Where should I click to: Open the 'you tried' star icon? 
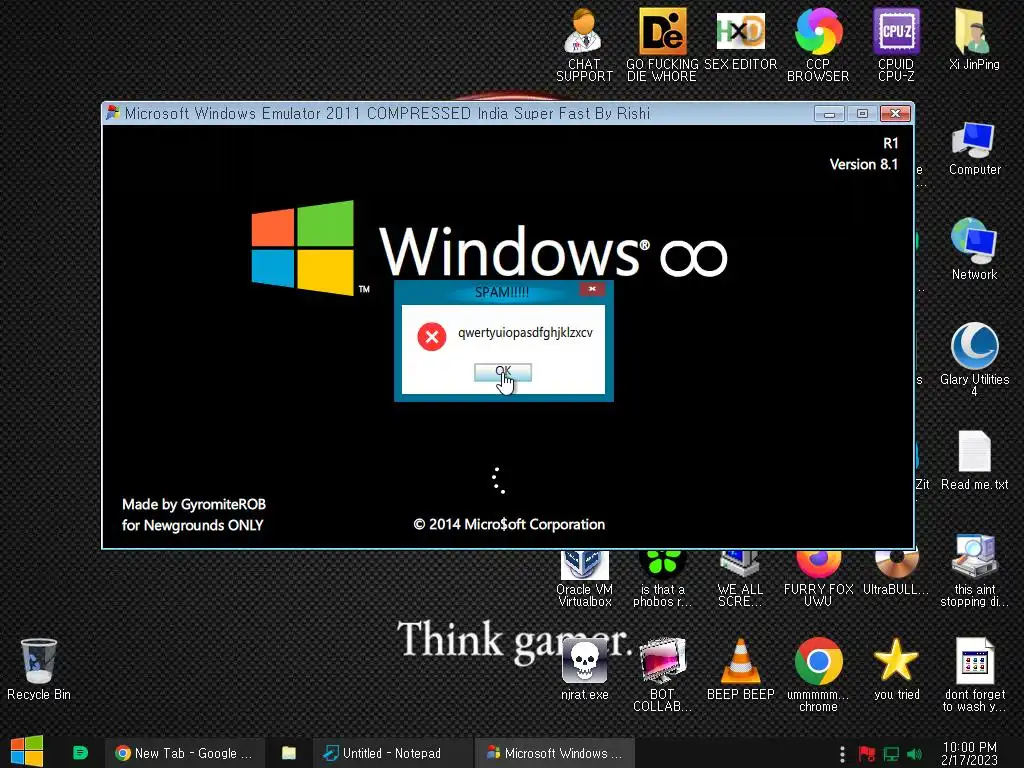tap(896, 670)
